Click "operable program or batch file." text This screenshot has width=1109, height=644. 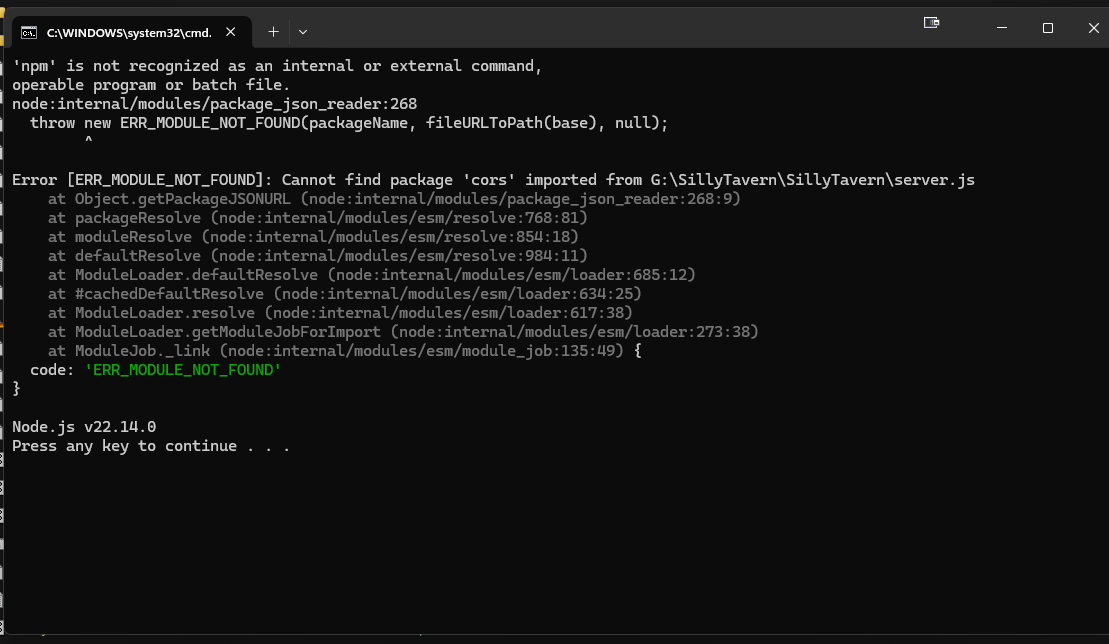click(x=151, y=85)
